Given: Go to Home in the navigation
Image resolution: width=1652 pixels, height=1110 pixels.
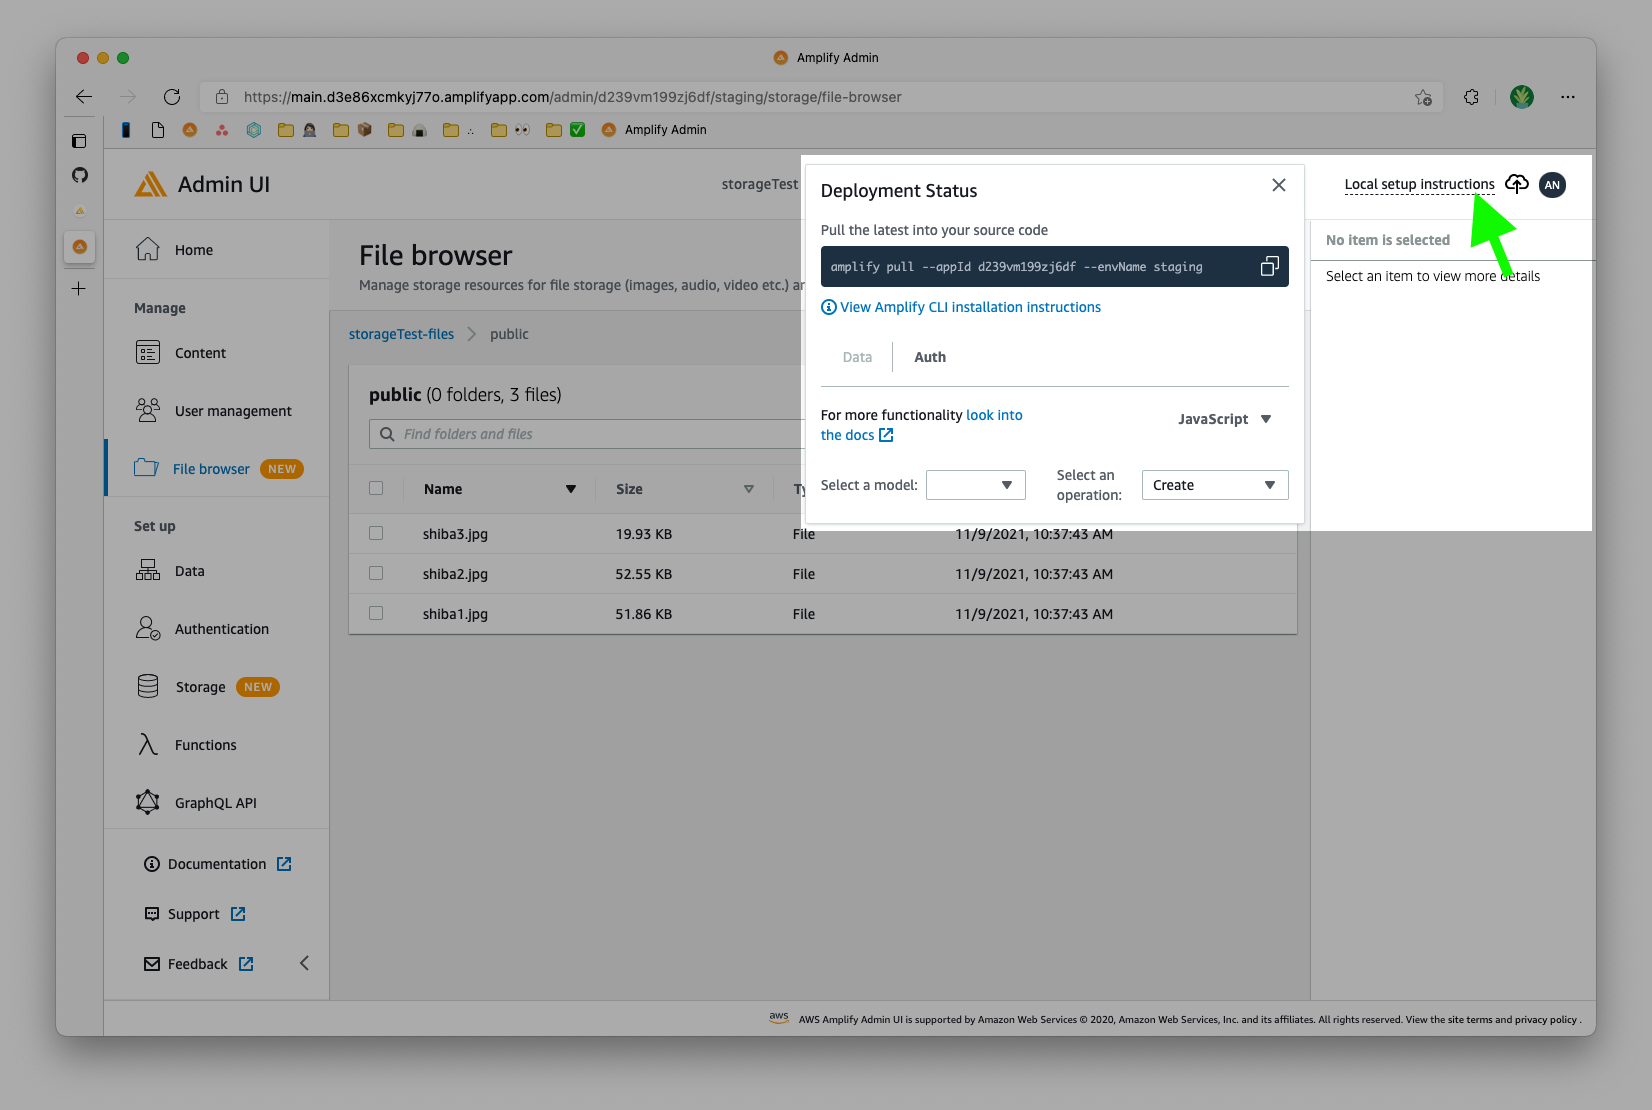Looking at the screenshot, I should tap(194, 250).
